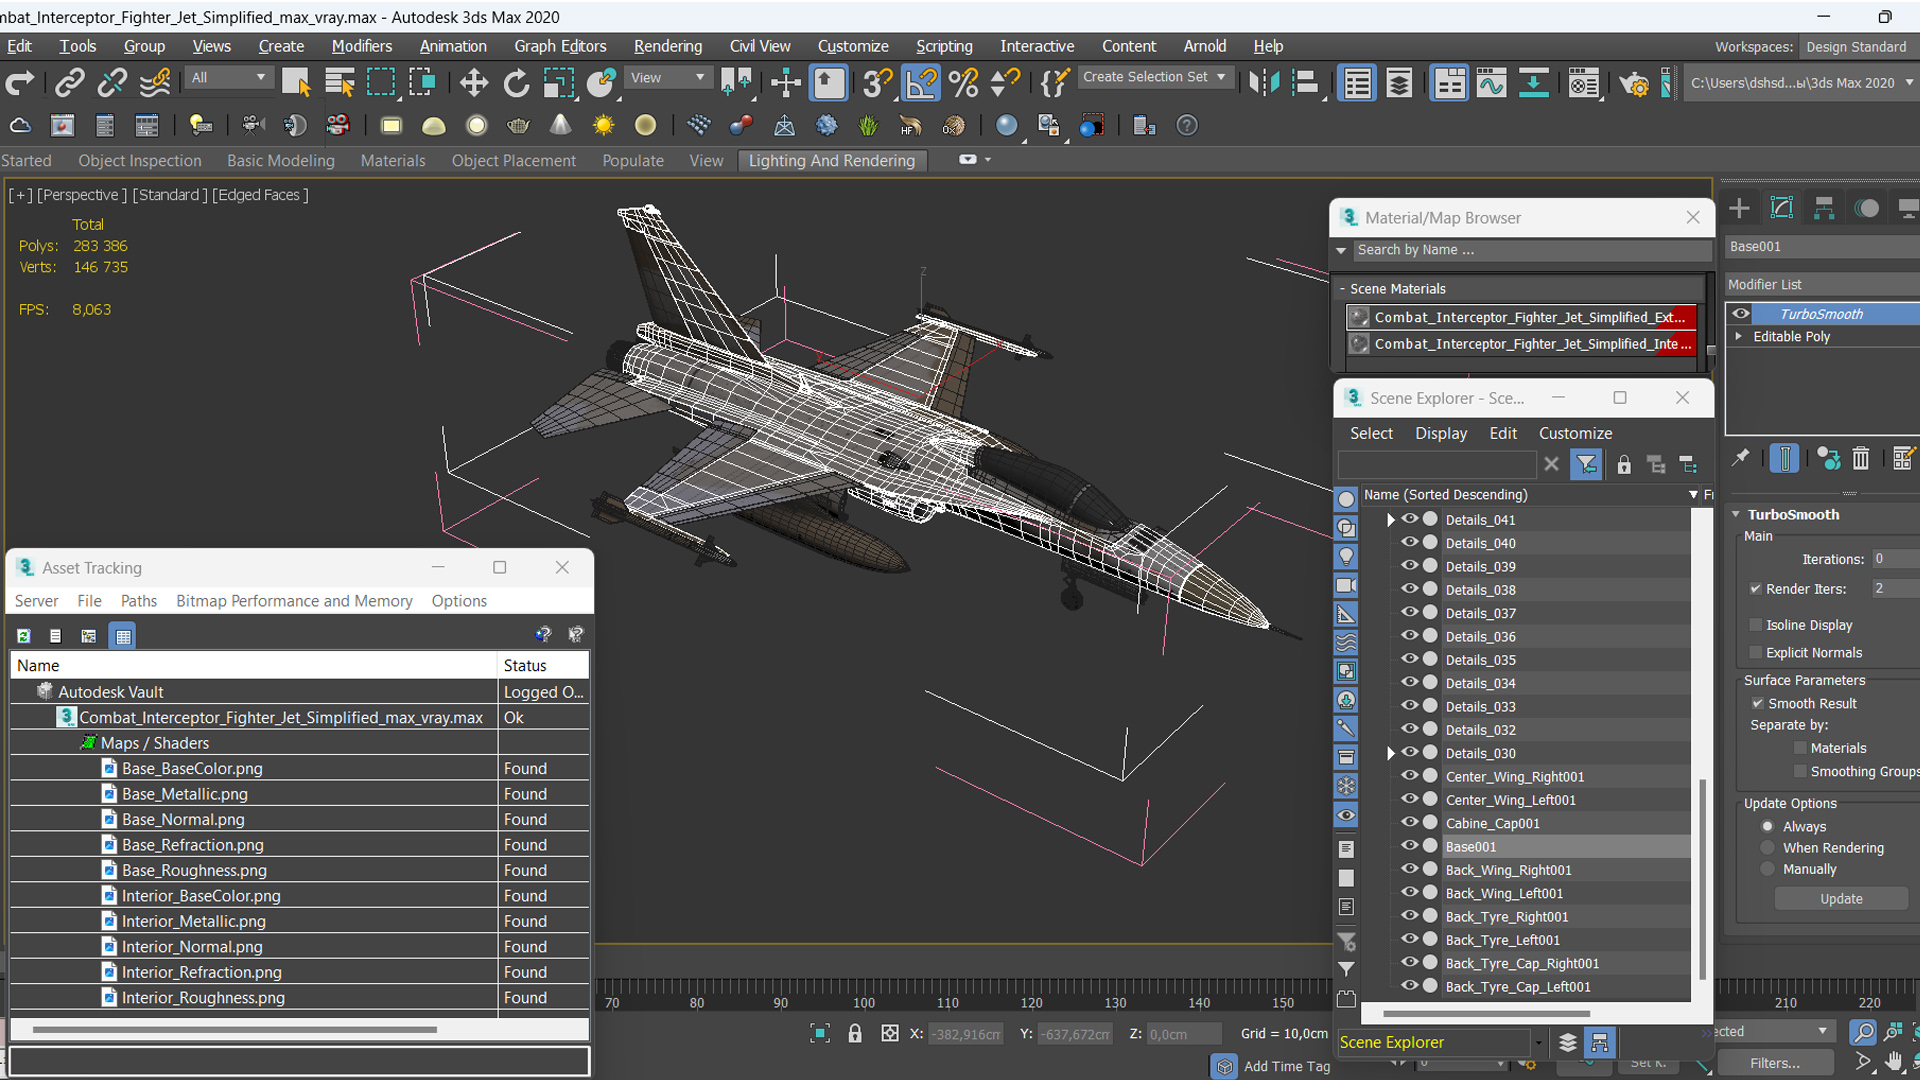Screen dimensions: 1920x1080
Task: Hide the Base001 object
Action: coord(1410,846)
